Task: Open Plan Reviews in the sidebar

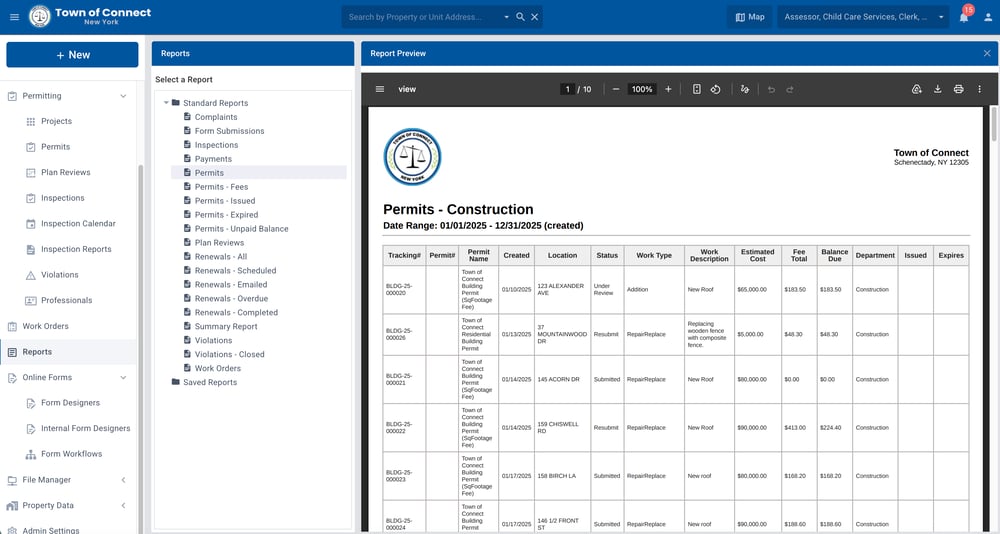Action: [x=66, y=172]
